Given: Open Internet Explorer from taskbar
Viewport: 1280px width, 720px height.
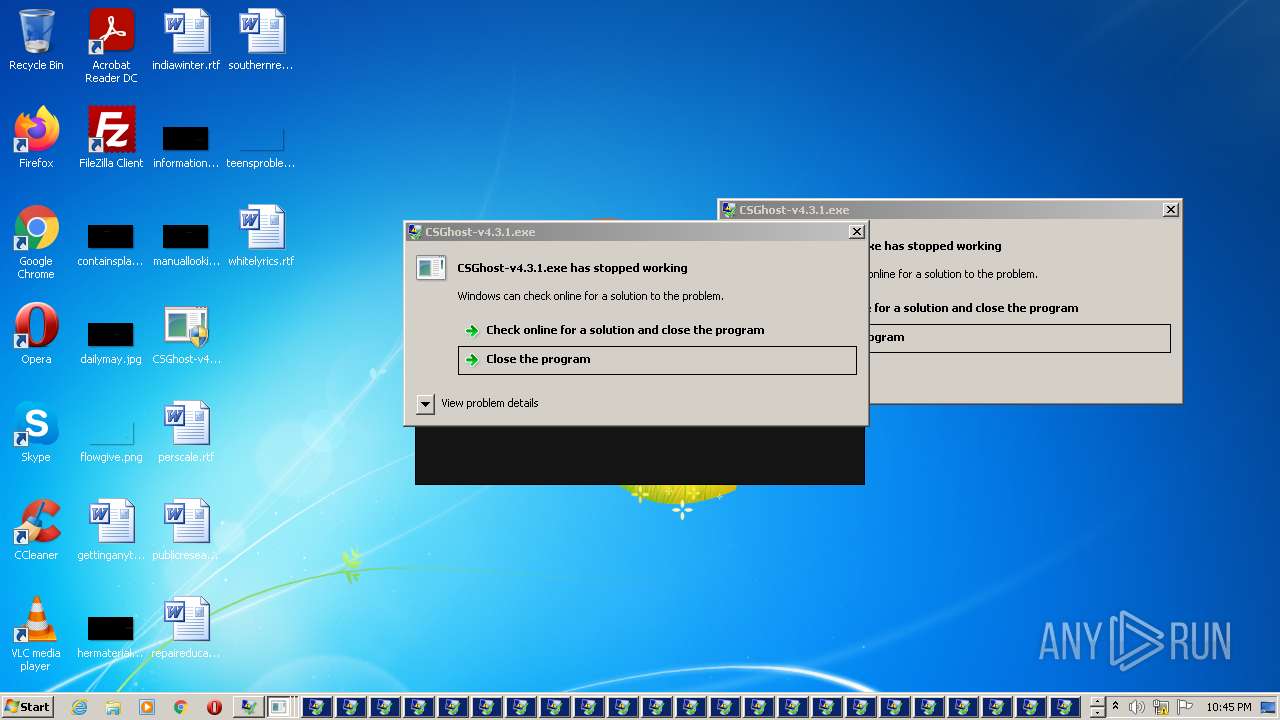Looking at the screenshot, I should pyautogui.click(x=79, y=707).
